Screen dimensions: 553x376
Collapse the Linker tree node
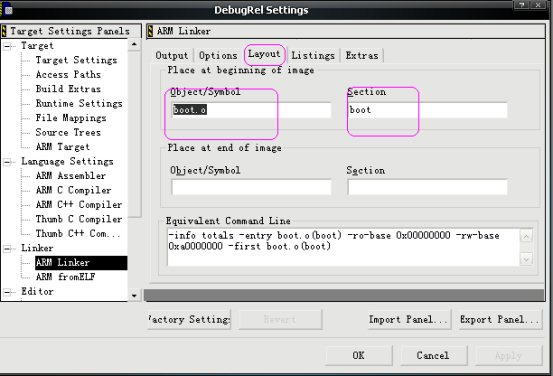point(7,249)
